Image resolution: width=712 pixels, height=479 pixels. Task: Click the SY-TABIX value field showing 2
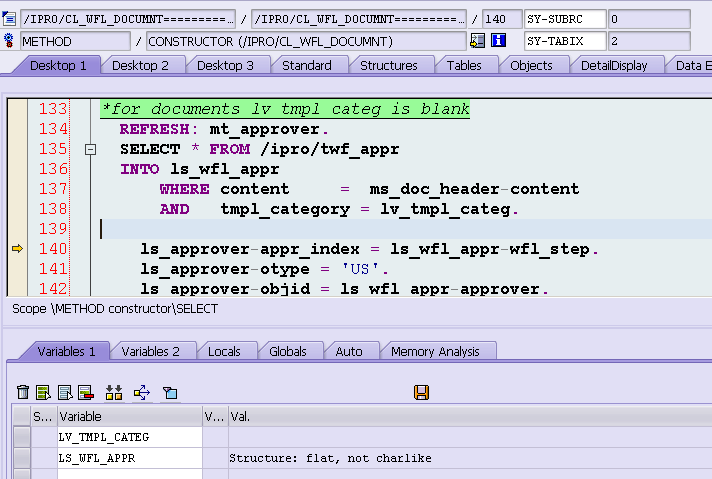click(649, 41)
